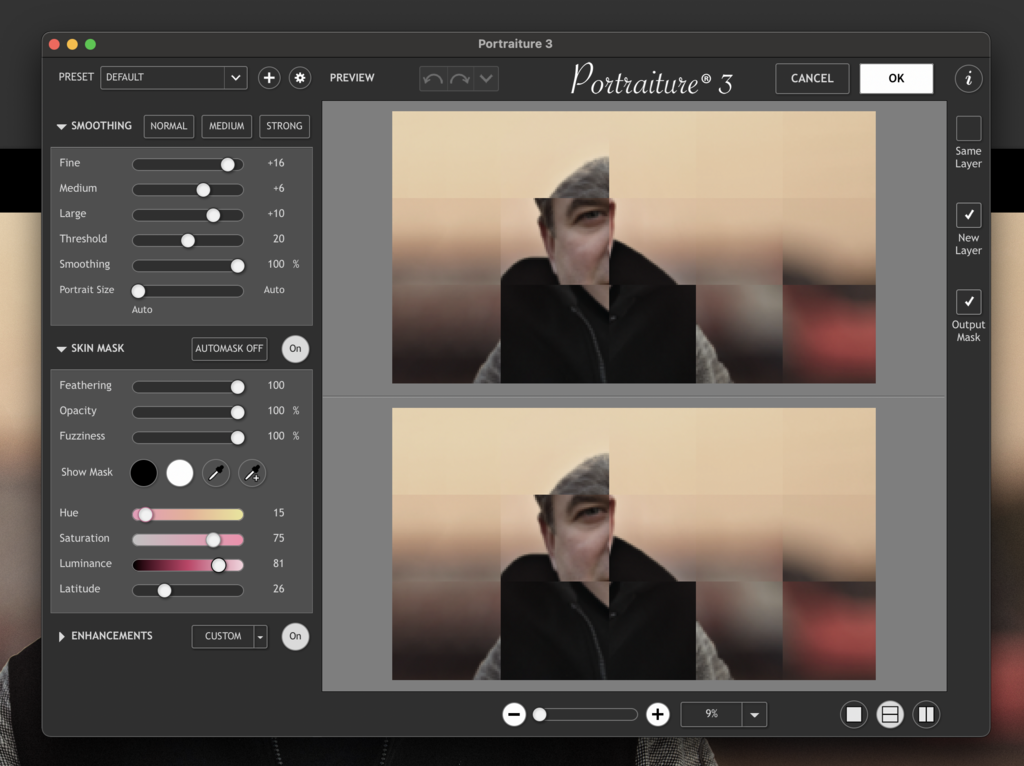Zoom out with the minus button
Viewport: 1024px width, 766px height.
[514, 714]
